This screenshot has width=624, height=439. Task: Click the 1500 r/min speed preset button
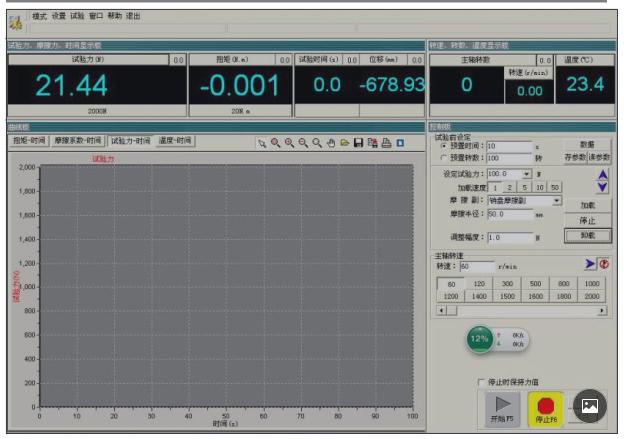pos(507,296)
